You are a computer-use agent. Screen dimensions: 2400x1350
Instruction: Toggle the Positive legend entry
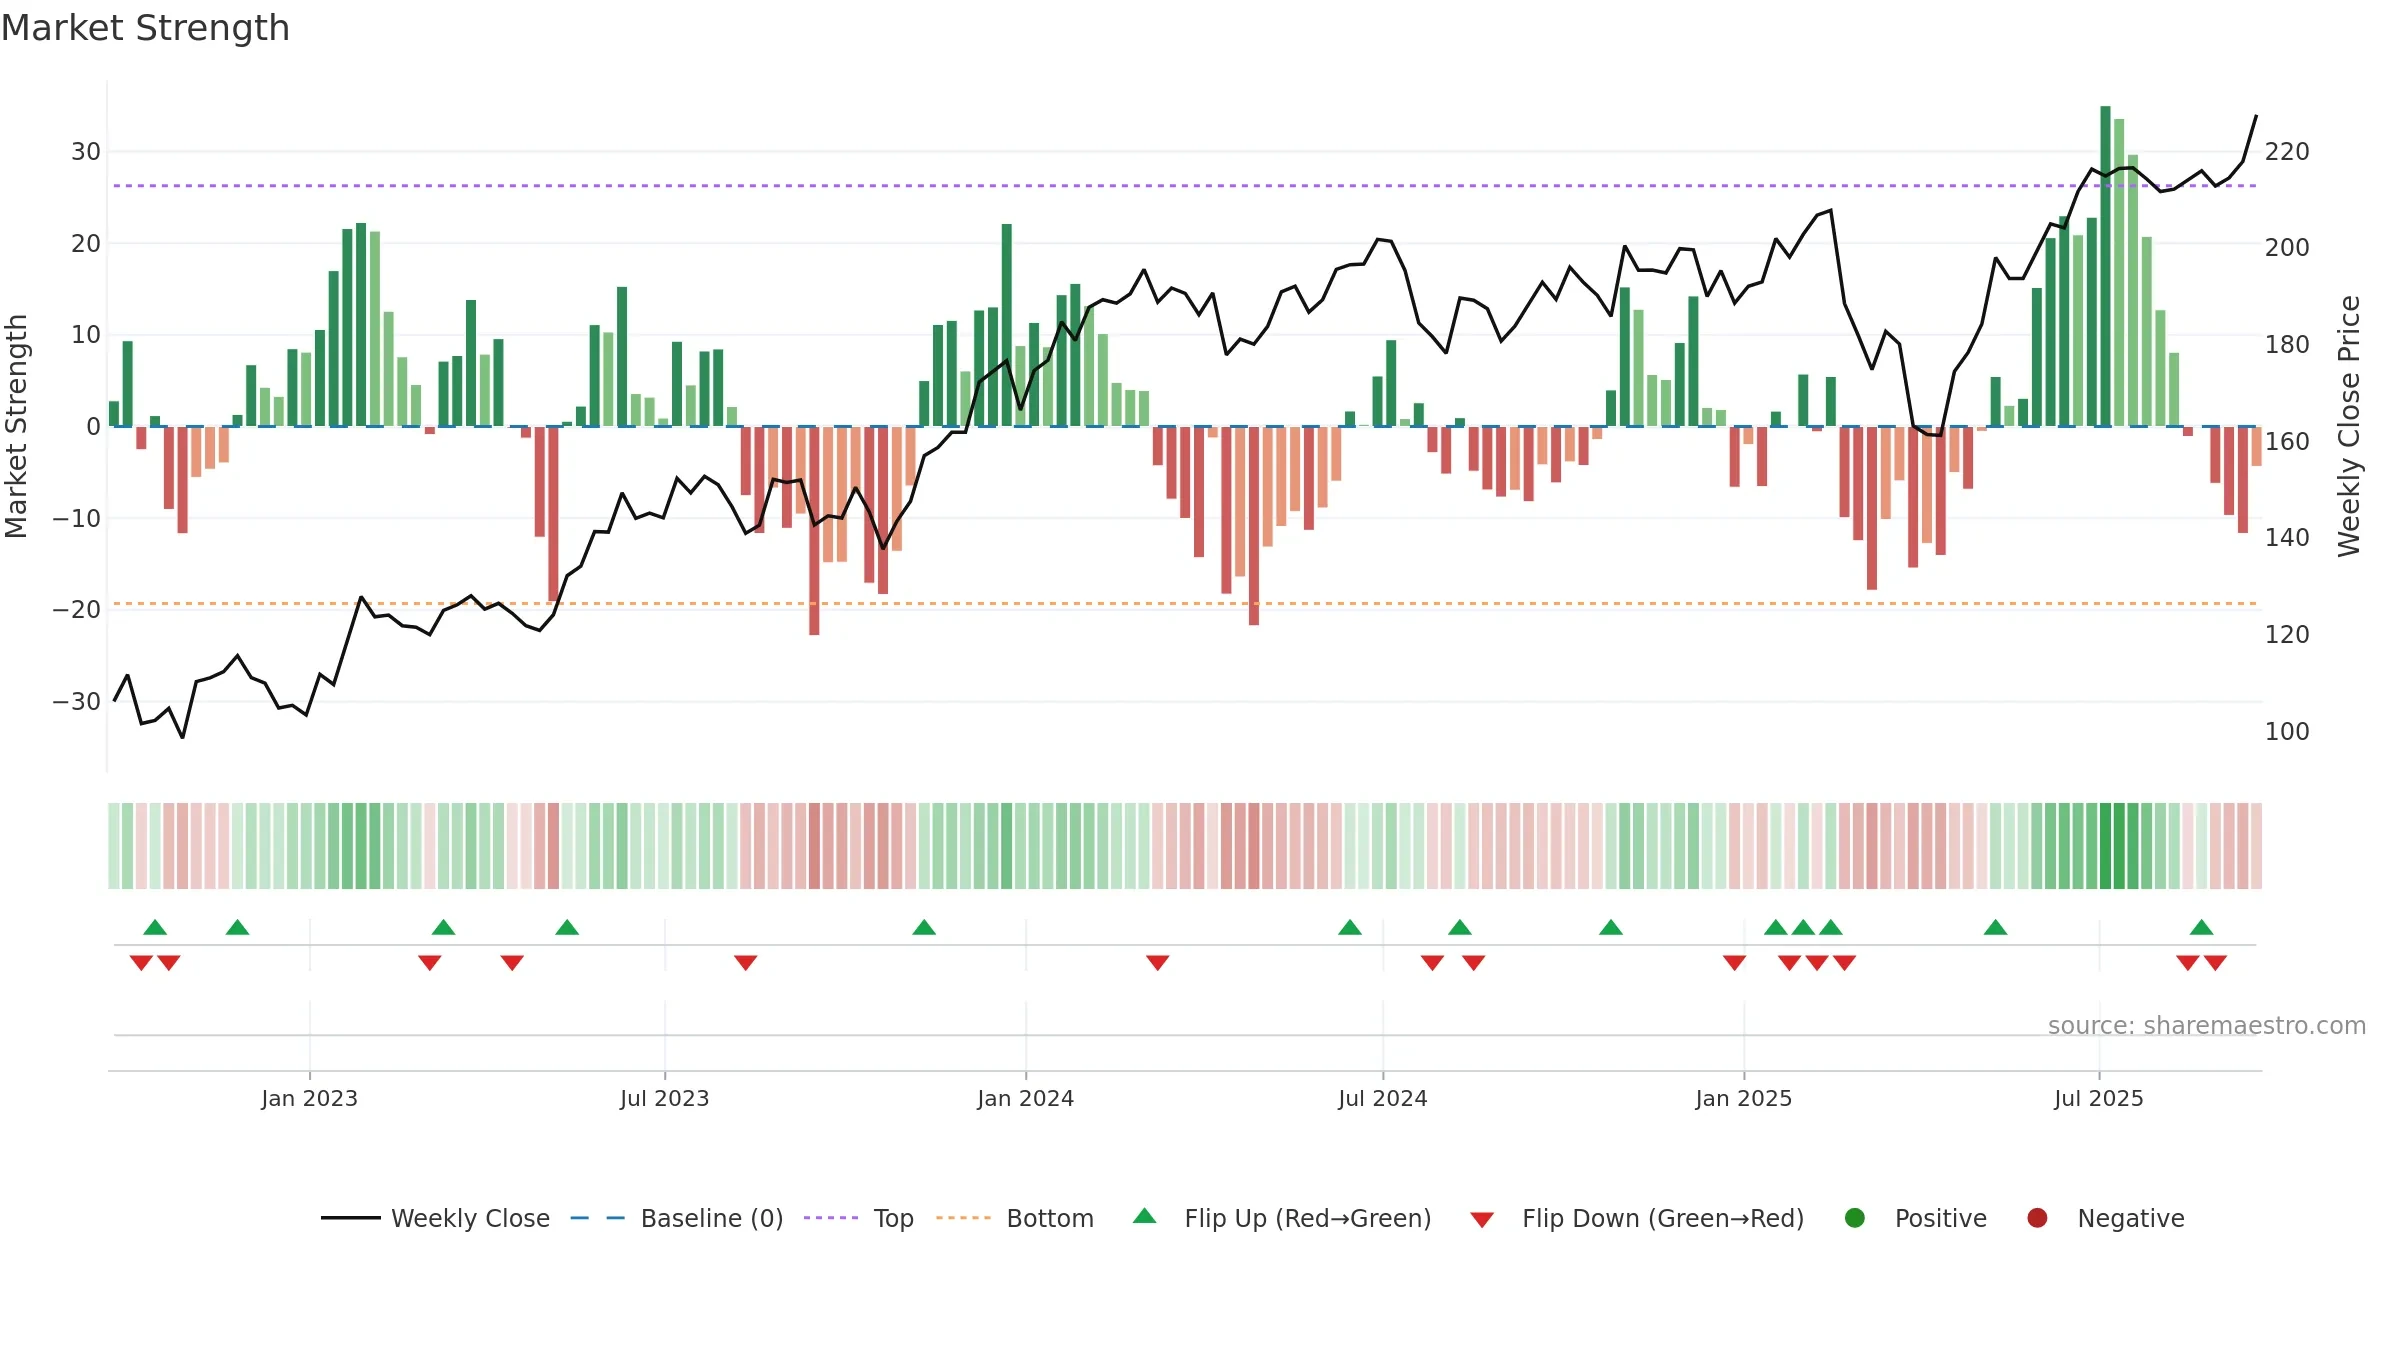pos(1915,1218)
